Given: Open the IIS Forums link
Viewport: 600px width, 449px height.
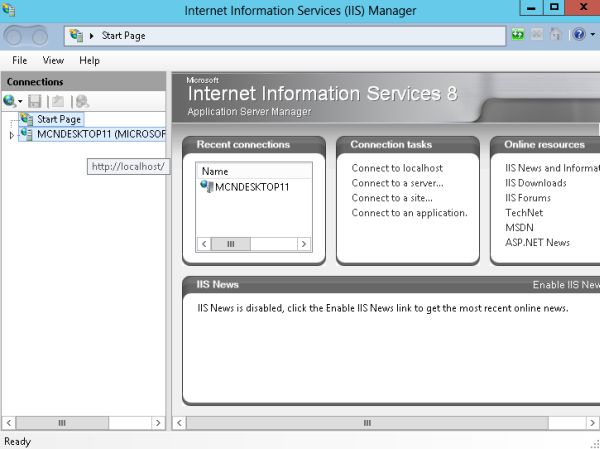Looking at the screenshot, I should (528, 198).
